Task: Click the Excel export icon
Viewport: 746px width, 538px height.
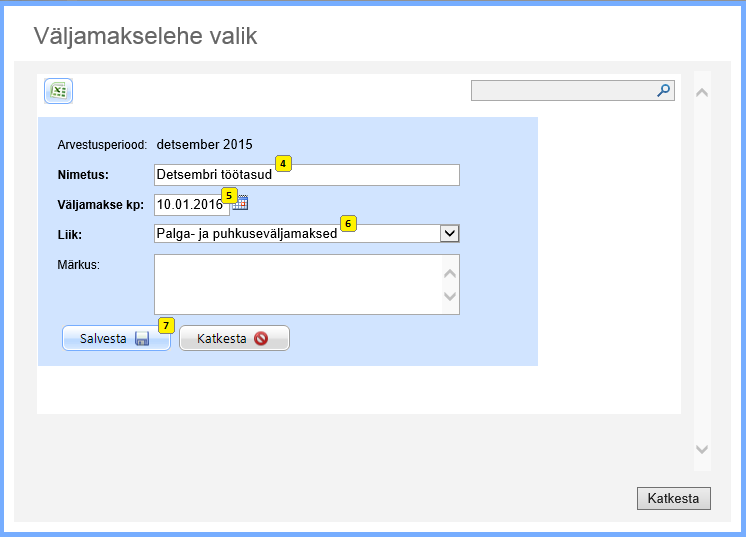Action: coord(58,91)
